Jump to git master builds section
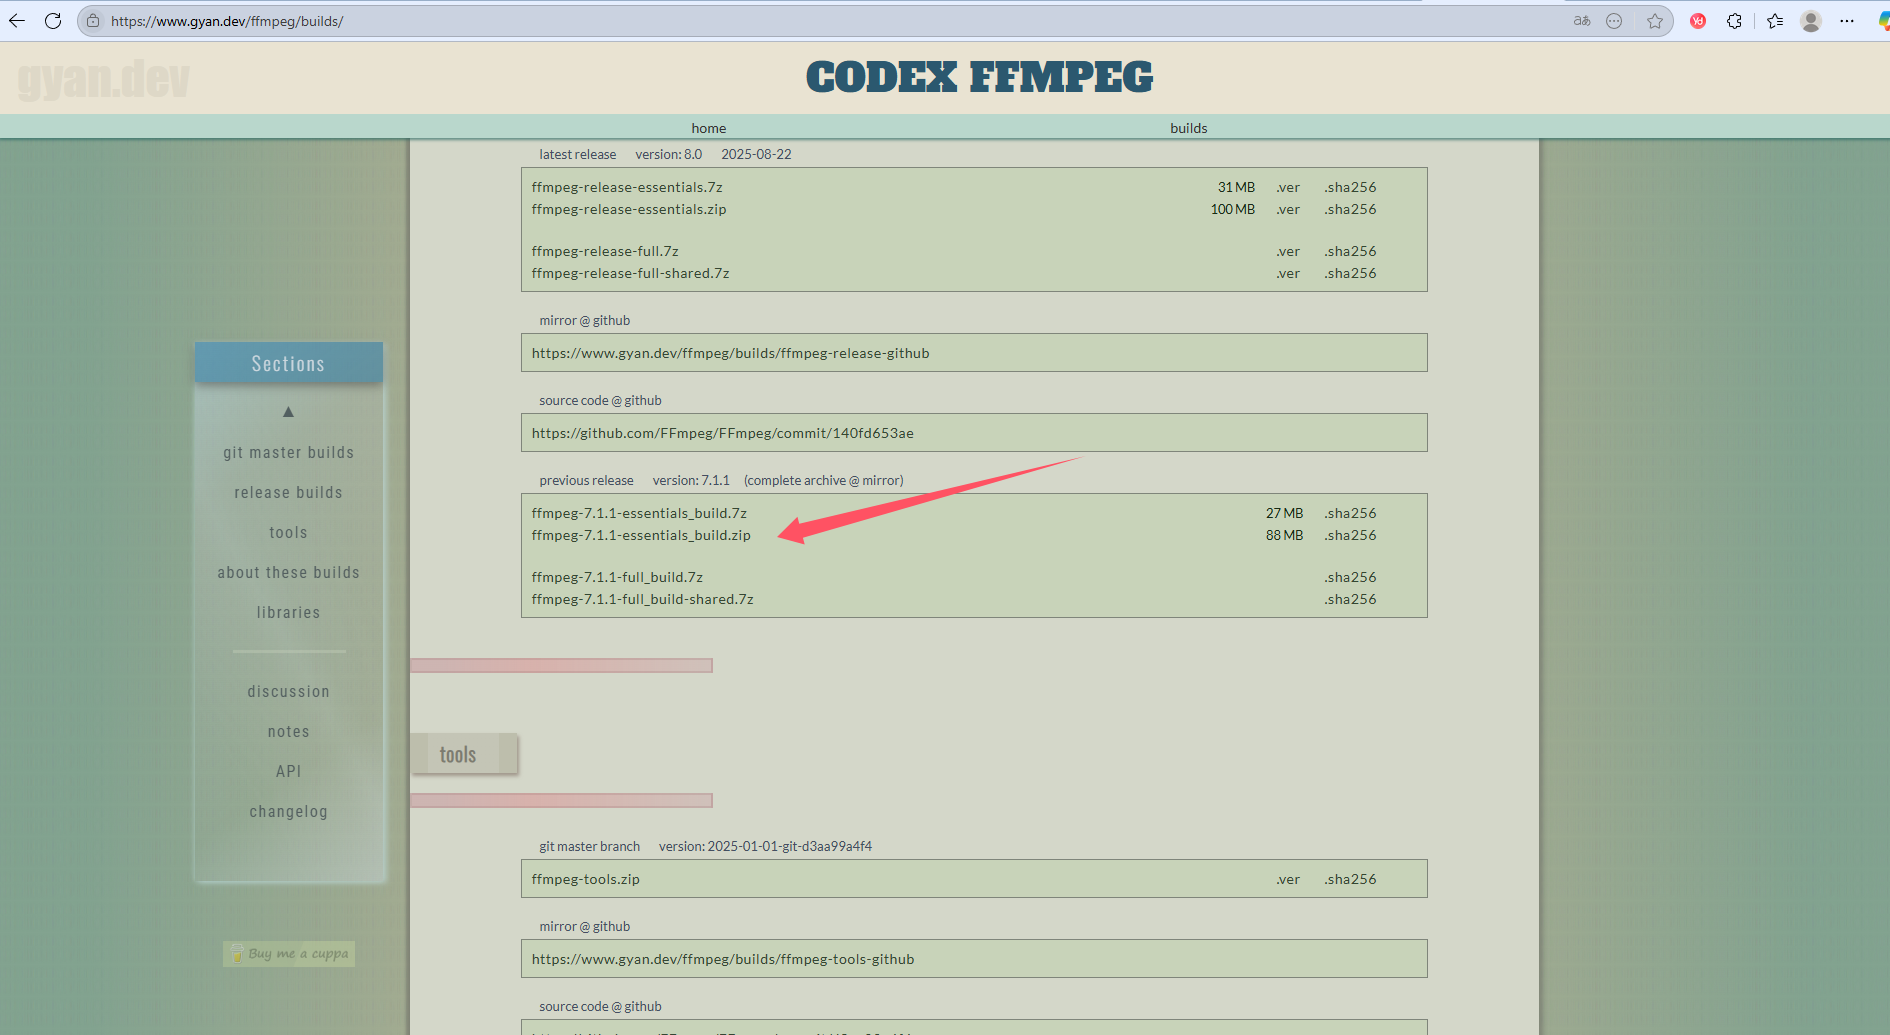This screenshot has width=1890, height=1035. click(x=289, y=453)
